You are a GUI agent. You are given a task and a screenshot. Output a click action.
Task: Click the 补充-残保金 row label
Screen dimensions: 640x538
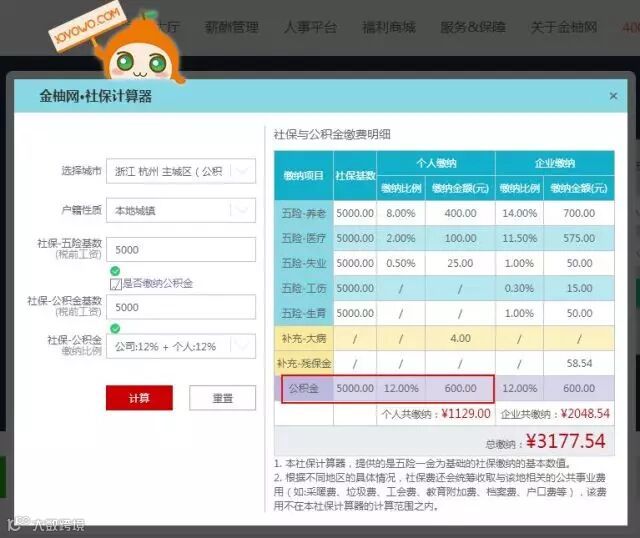[304, 363]
